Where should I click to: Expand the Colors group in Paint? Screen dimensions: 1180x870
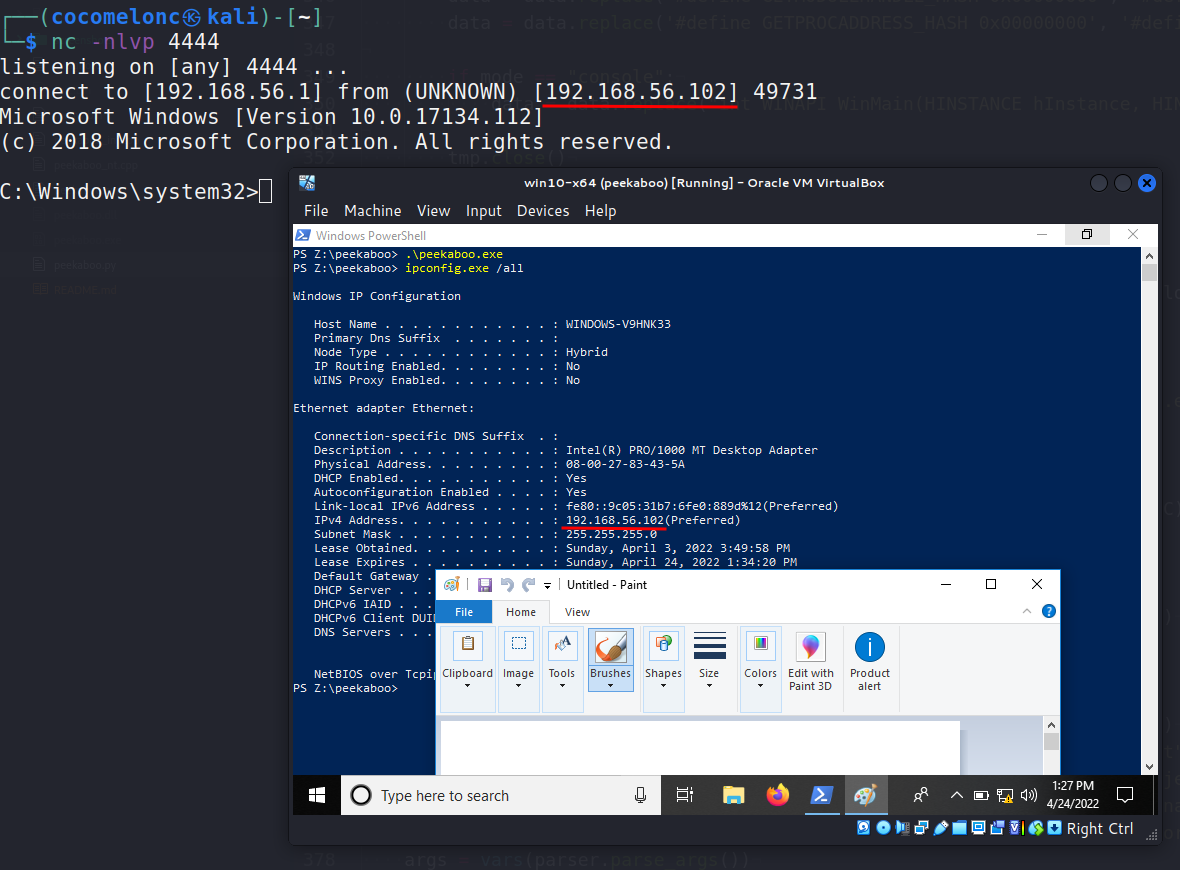pos(761,668)
